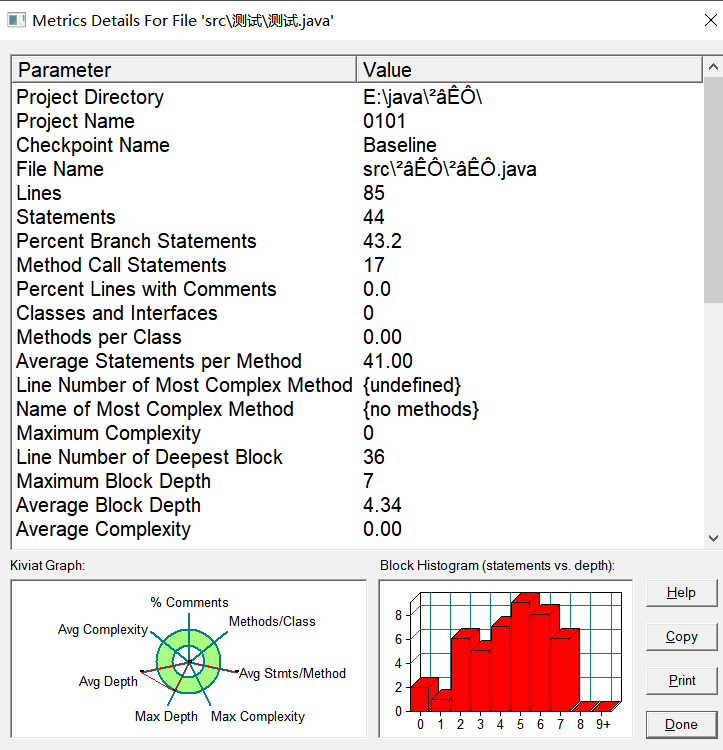Select Method Call Statements row

(x=357, y=265)
